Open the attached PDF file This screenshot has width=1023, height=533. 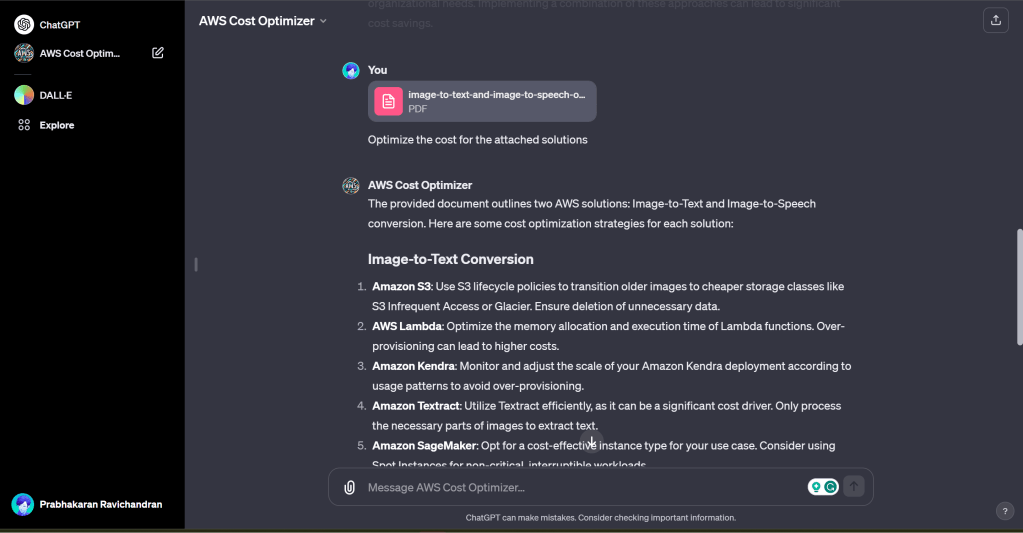coord(482,101)
